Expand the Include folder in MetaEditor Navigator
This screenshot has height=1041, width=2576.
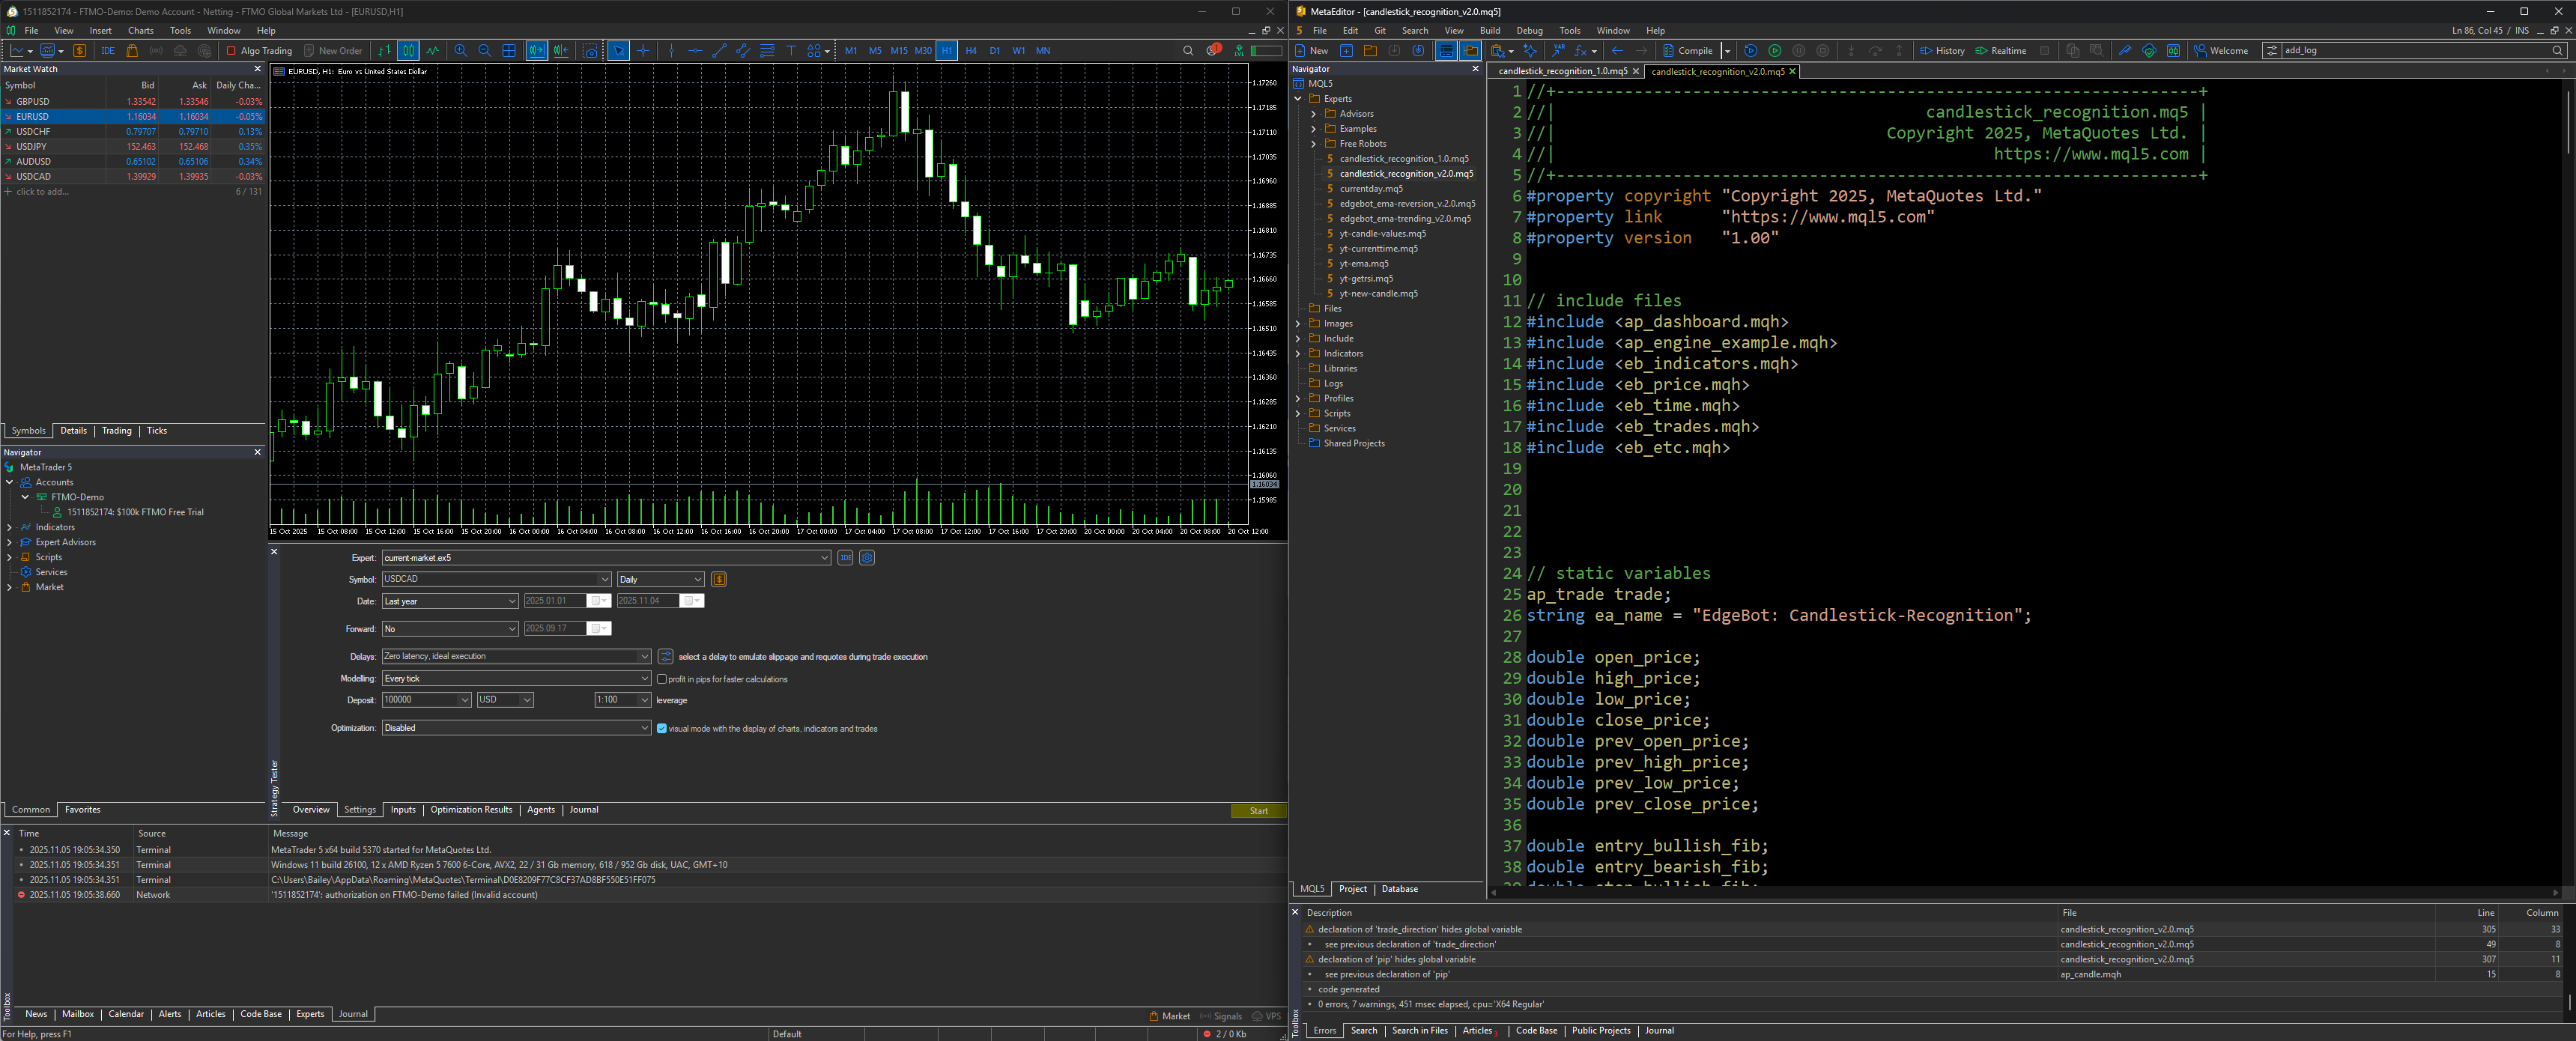tap(1298, 338)
